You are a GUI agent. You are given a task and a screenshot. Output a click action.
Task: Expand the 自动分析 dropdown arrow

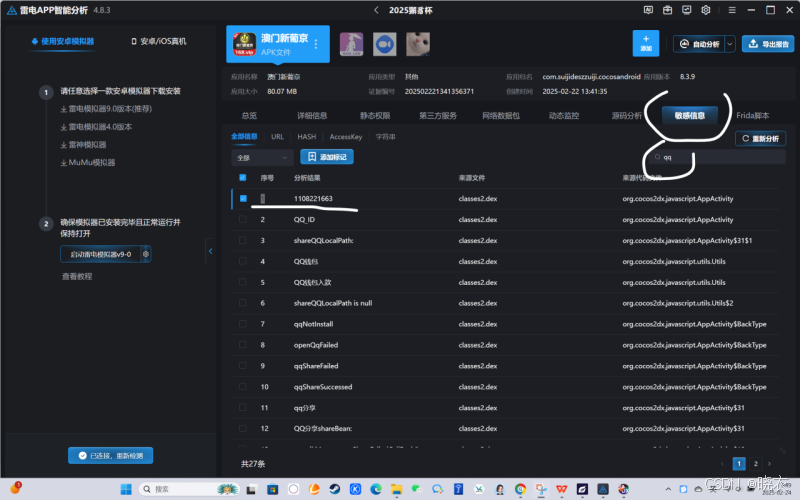730,44
